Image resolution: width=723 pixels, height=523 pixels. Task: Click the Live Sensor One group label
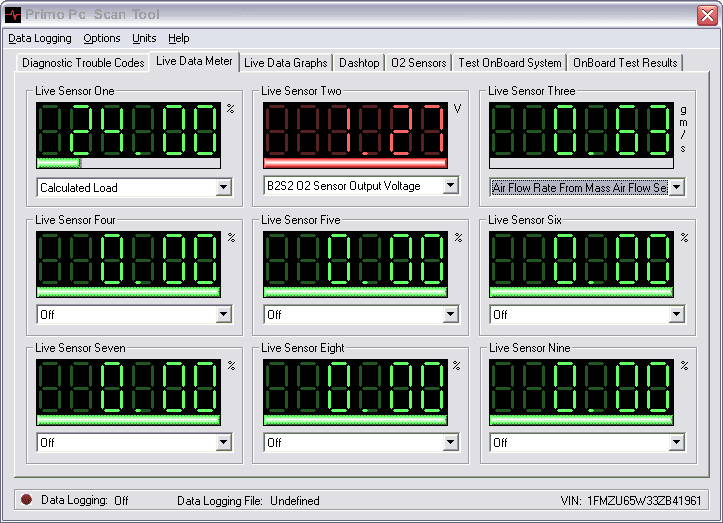click(x=75, y=91)
